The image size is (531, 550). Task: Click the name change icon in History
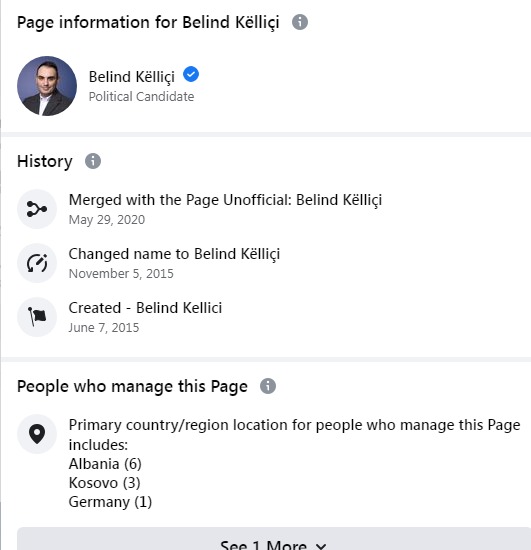click(37, 263)
